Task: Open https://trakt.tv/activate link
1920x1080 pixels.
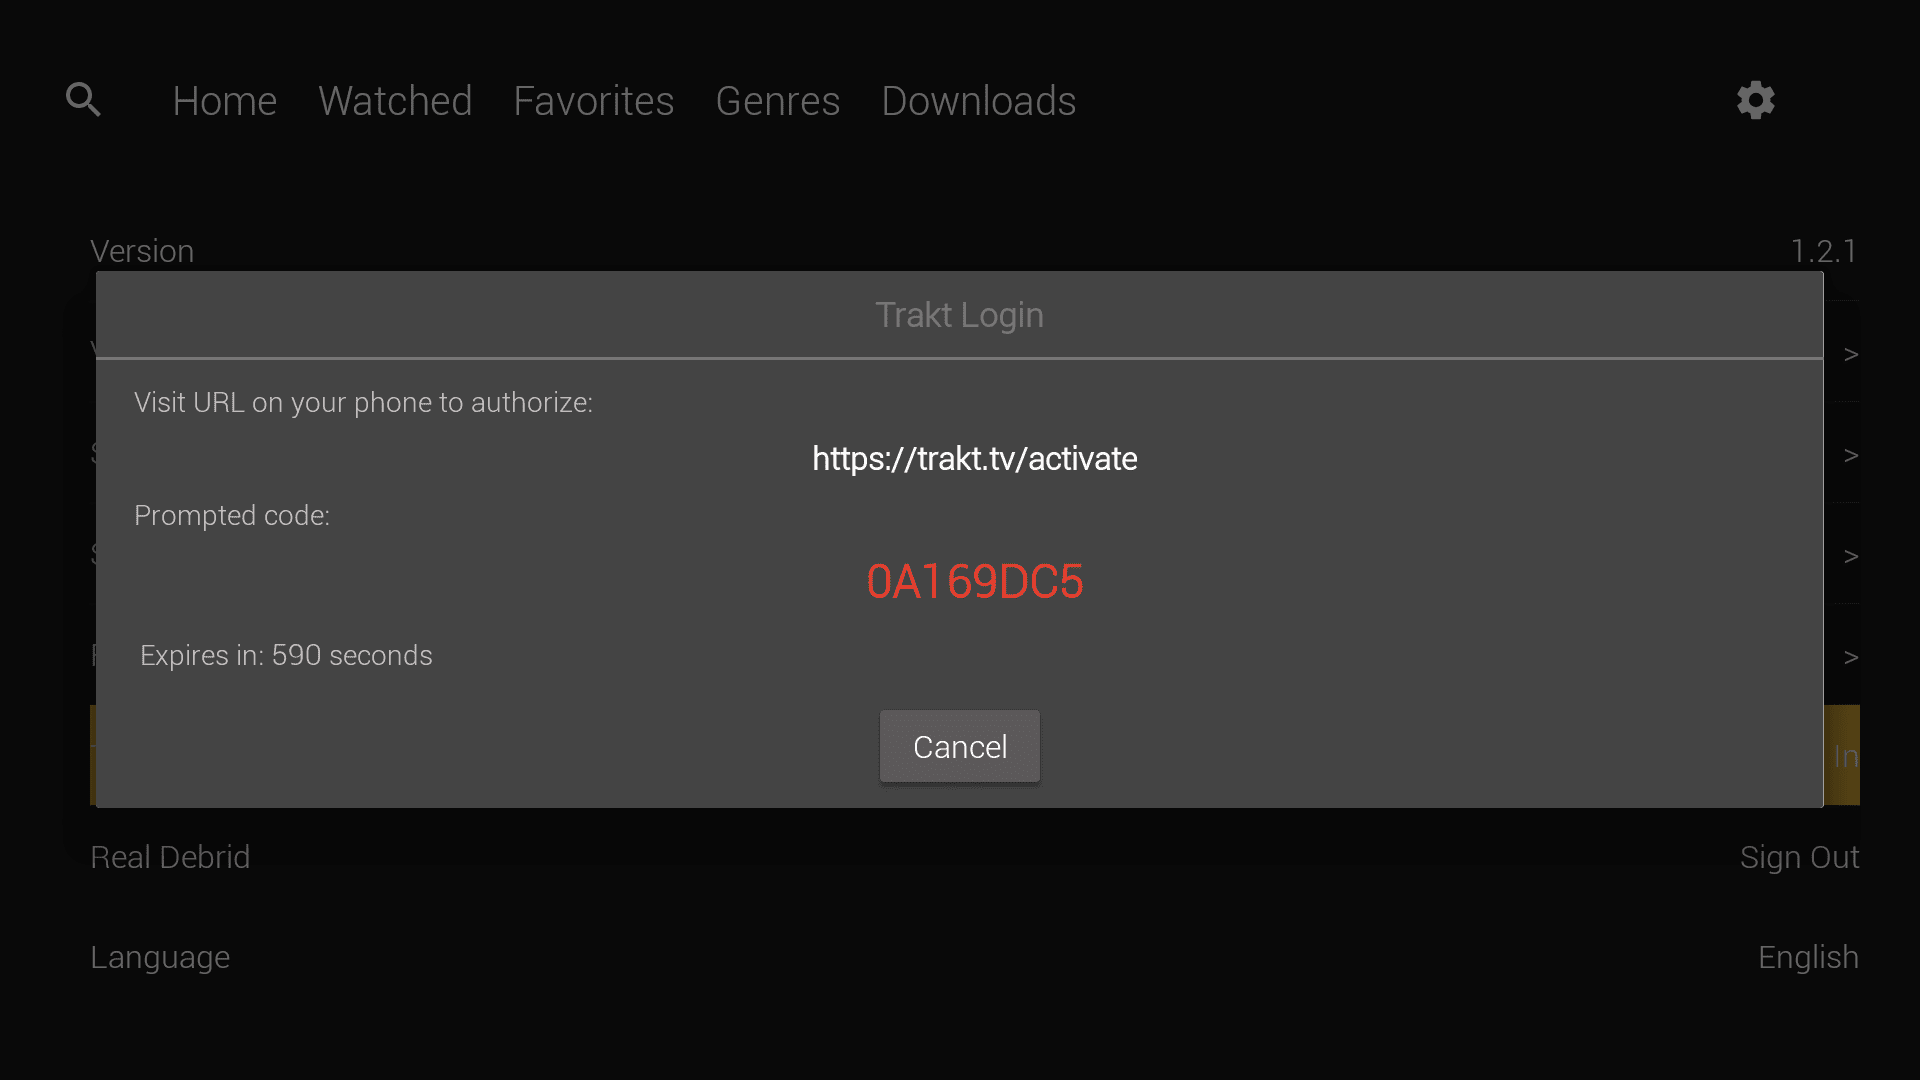Action: (x=975, y=458)
